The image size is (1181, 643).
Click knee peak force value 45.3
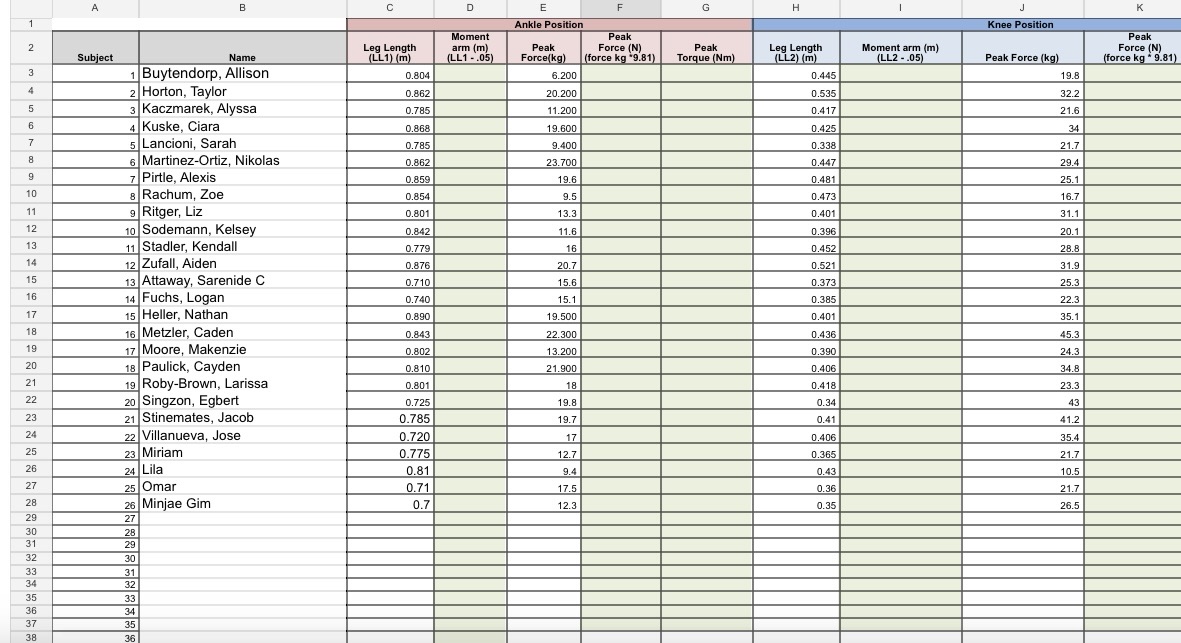pyautogui.click(x=1023, y=333)
